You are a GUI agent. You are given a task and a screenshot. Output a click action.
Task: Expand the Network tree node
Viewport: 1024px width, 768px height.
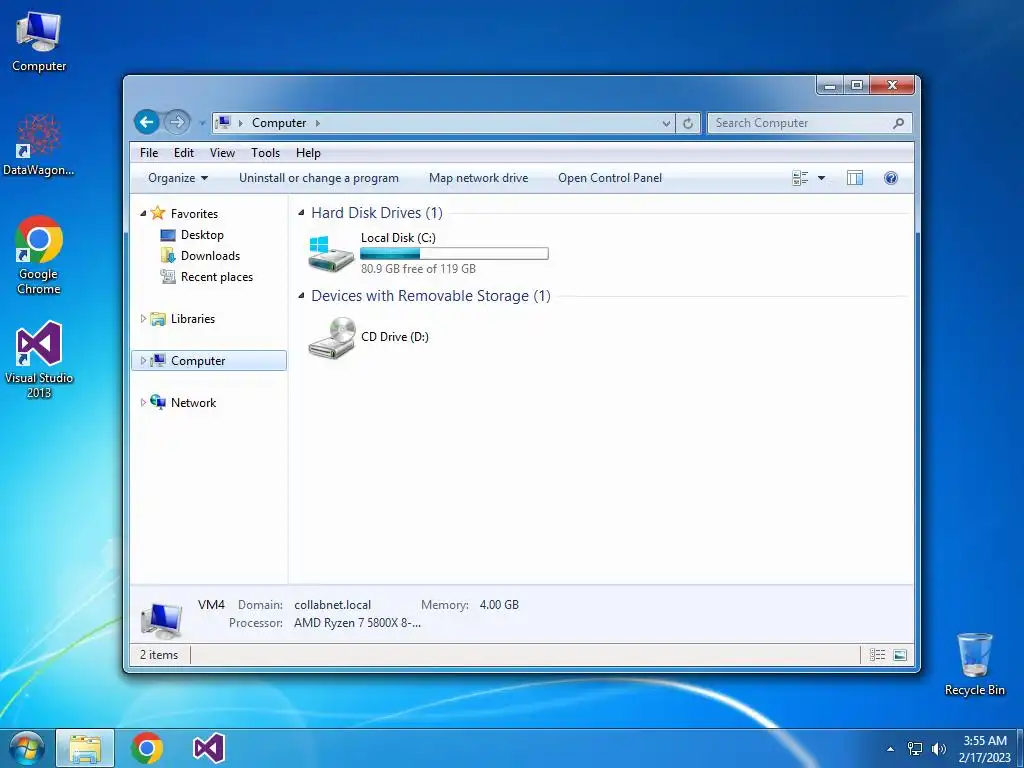143,402
